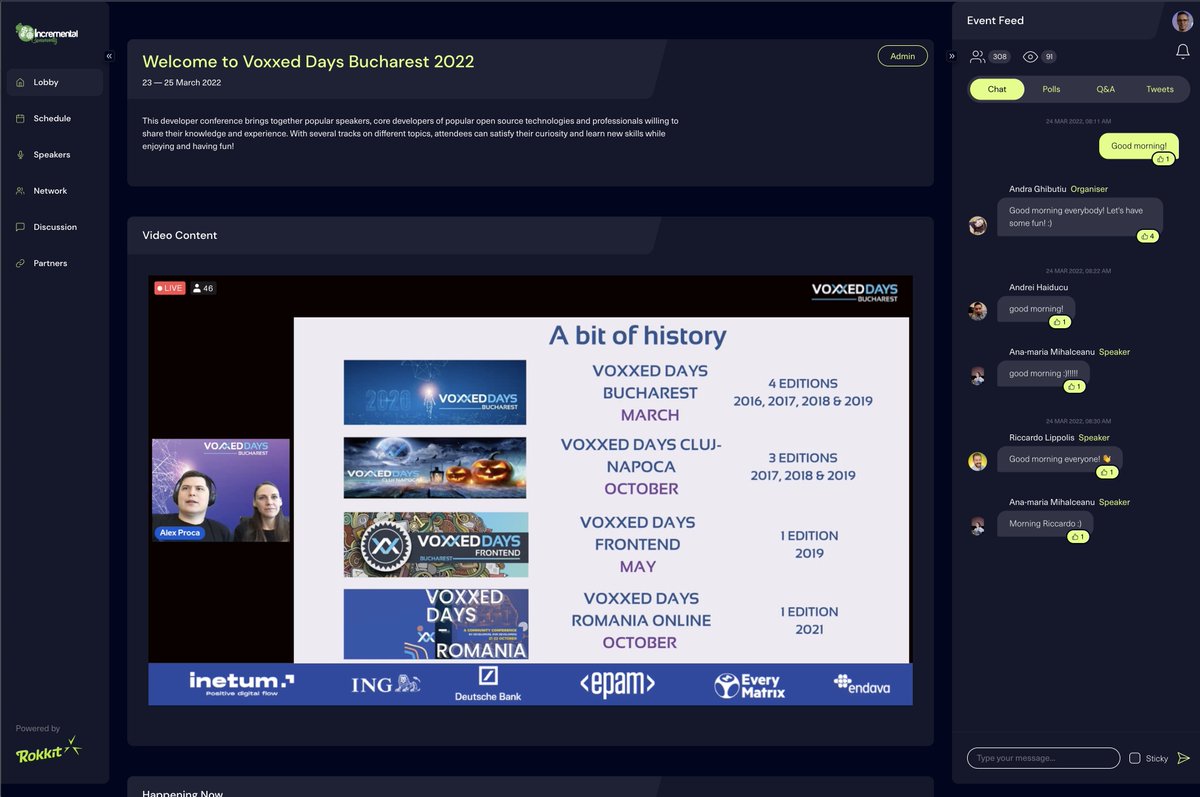
Task: Open the user profile avatar
Action: point(1182,20)
